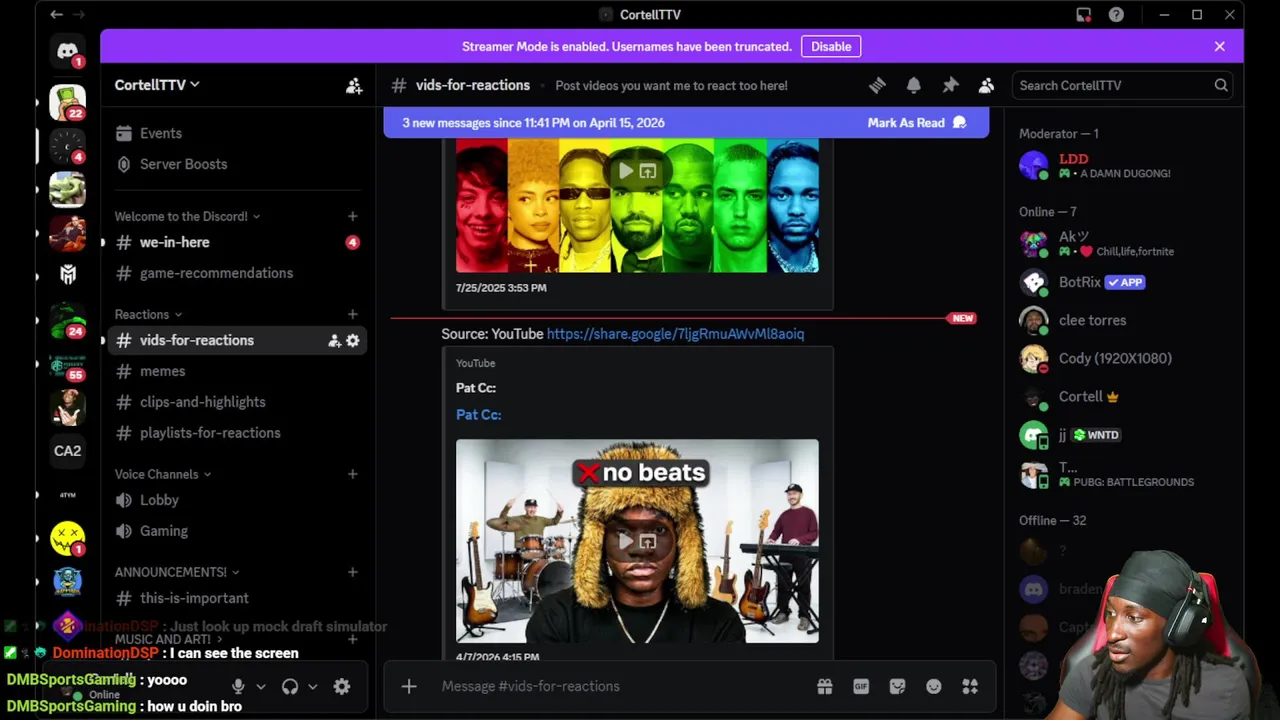Collapse the Voice Channels category
Image resolution: width=1280 pixels, height=720 pixels.
(x=163, y=474)
